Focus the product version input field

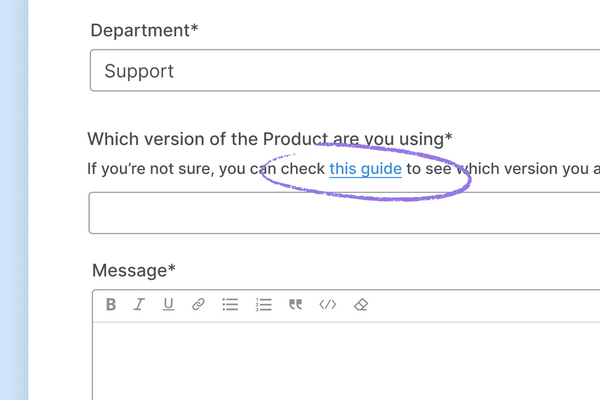click(340, 213)
